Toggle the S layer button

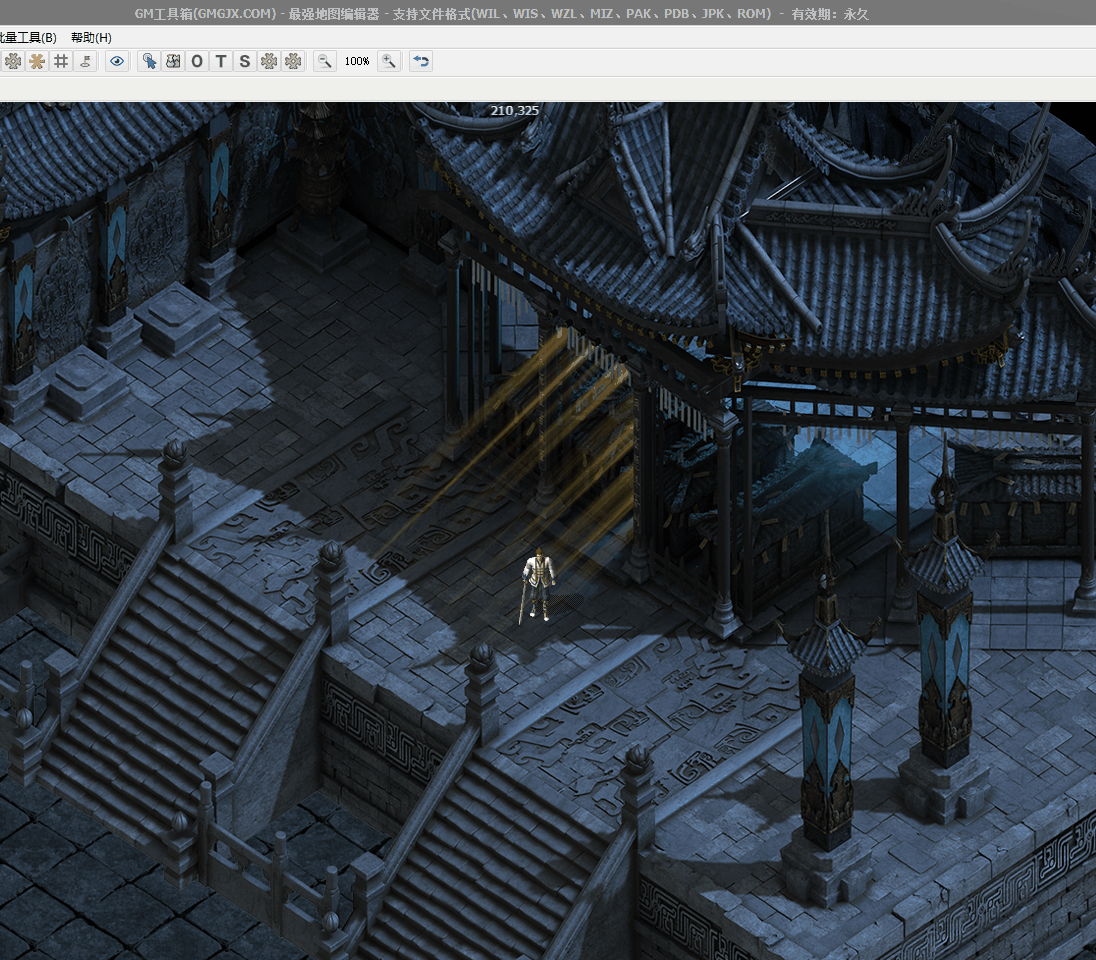(245, 62)
